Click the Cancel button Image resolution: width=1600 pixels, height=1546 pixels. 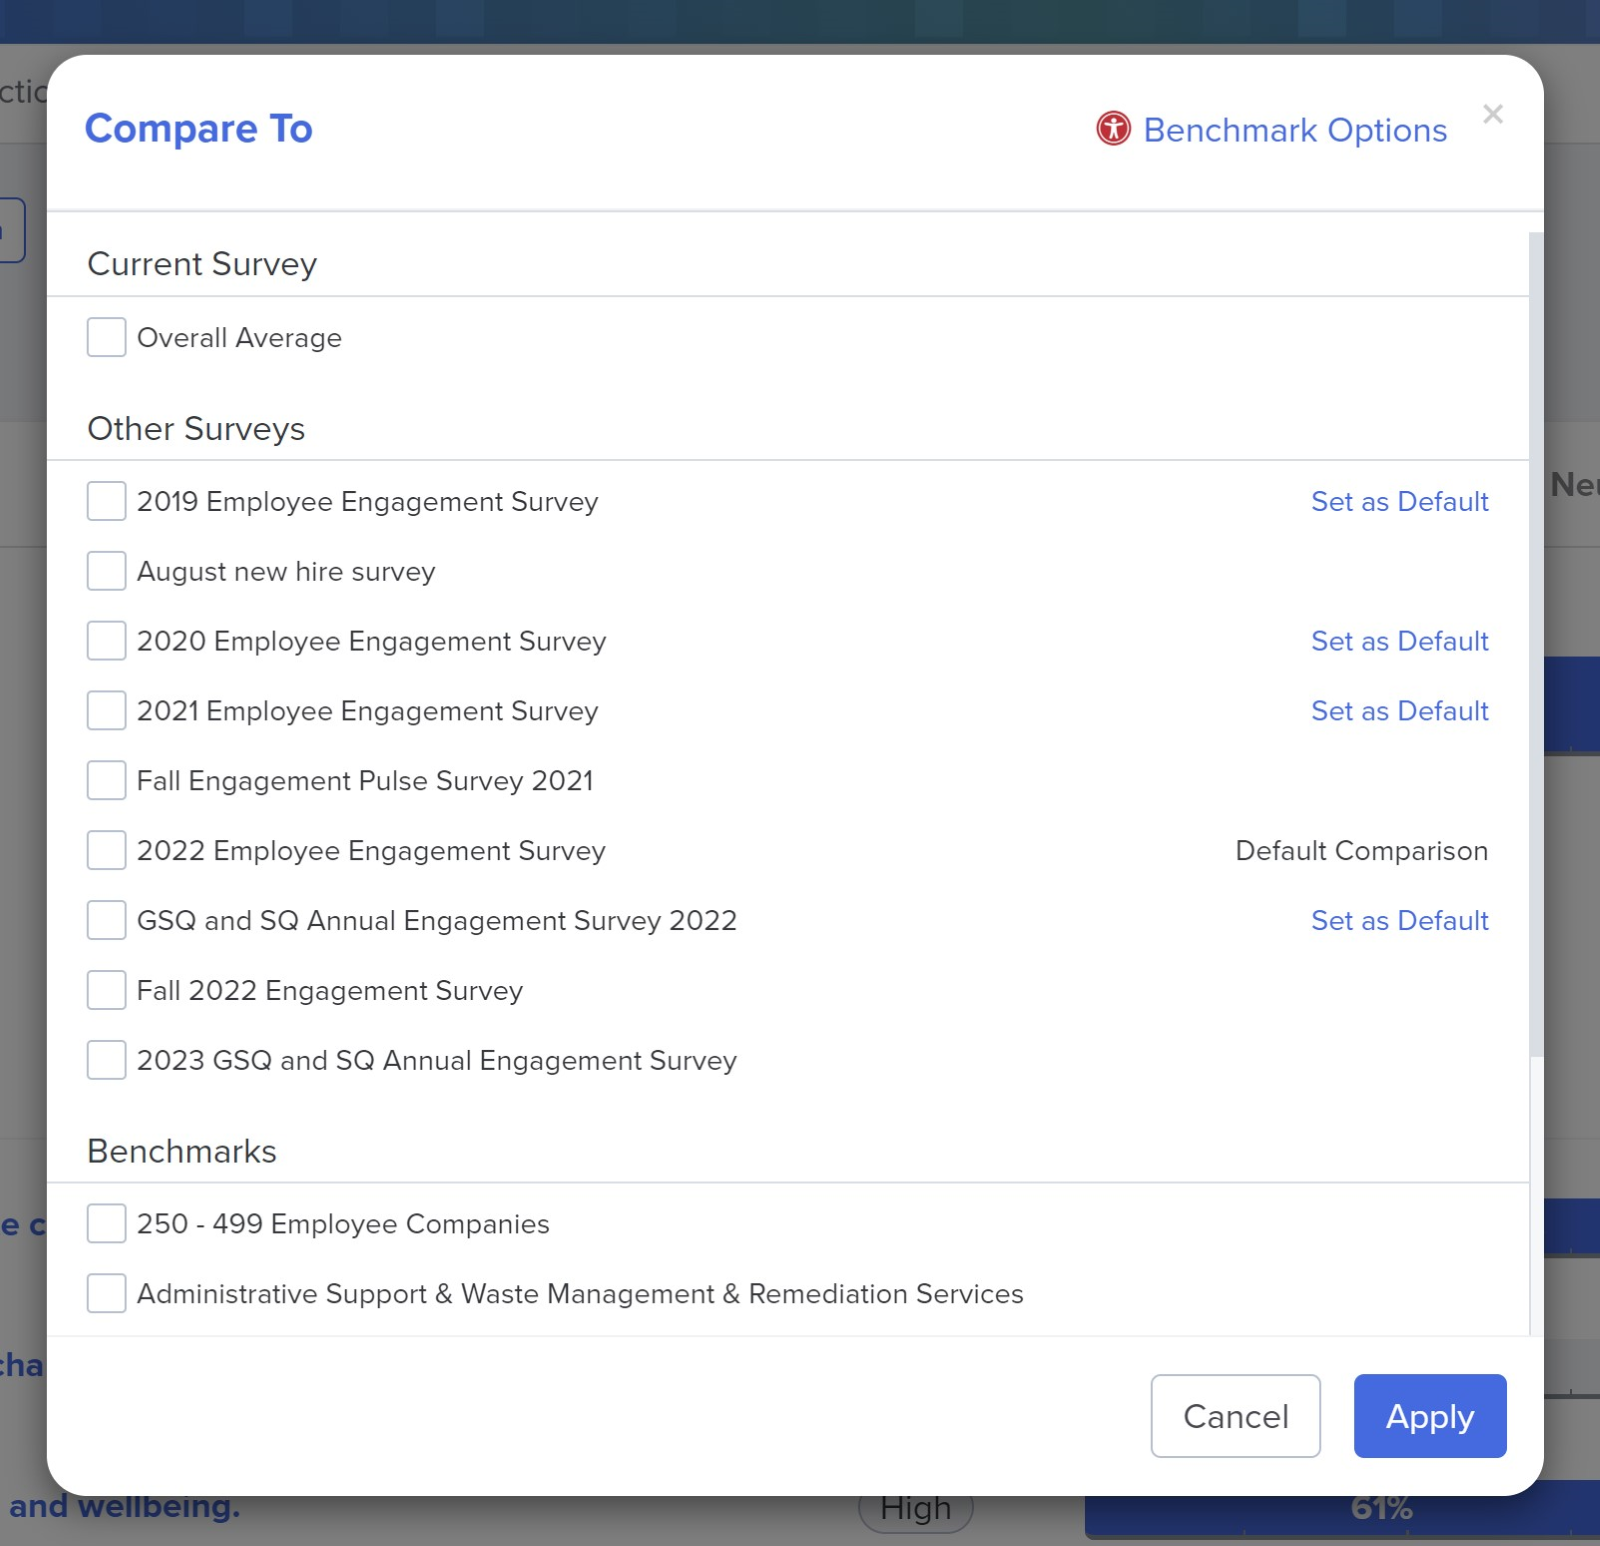tap(1235, 1416)
